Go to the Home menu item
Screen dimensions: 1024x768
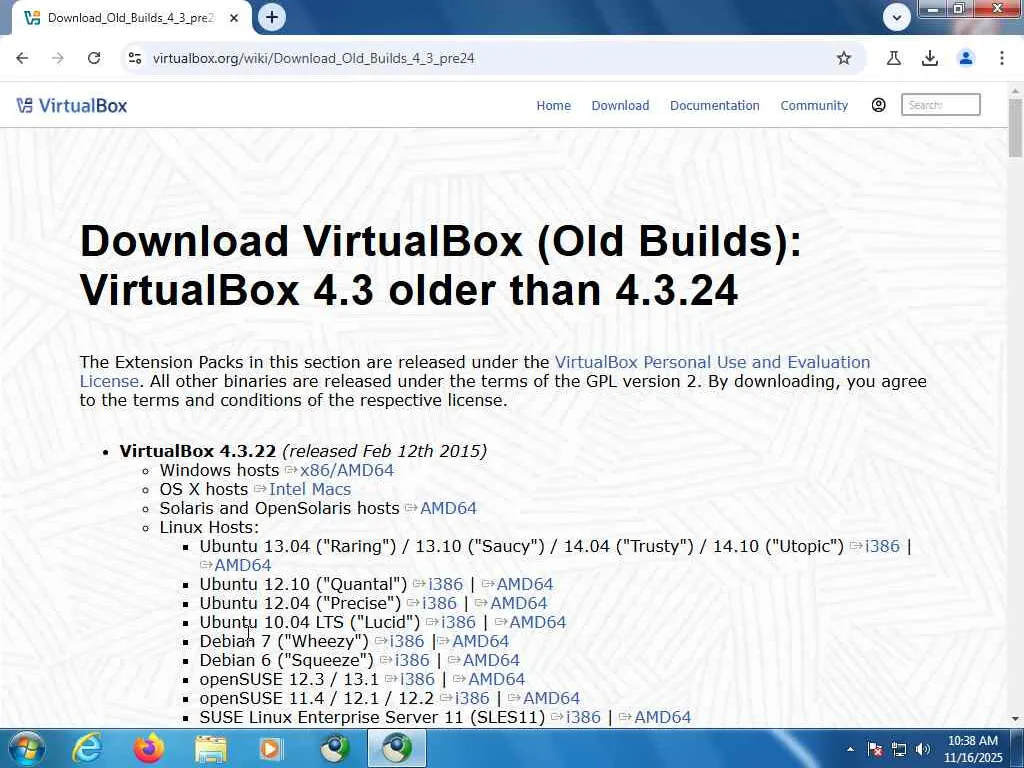553,105
